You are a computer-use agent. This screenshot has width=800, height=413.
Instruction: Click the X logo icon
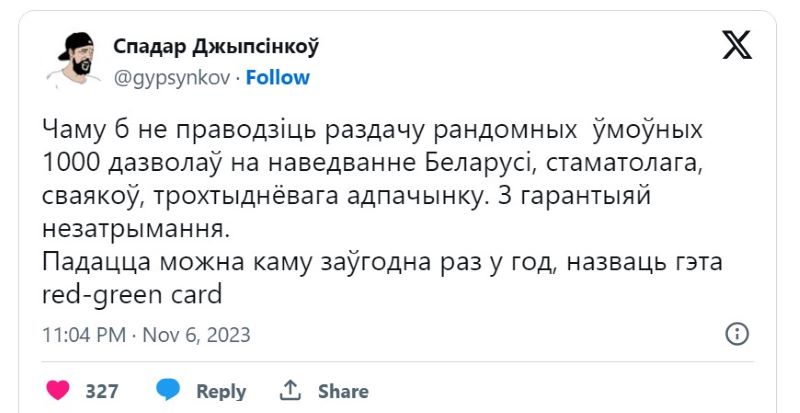point(736,44)
